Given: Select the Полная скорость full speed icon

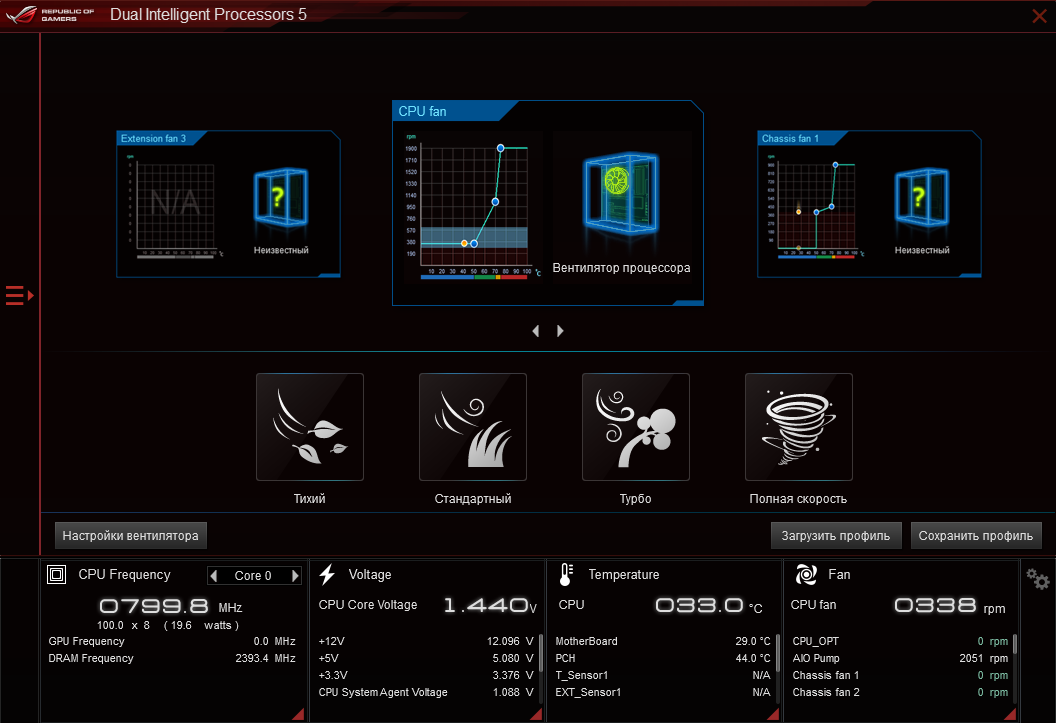Looking at the screenshot, I should 799,427.
